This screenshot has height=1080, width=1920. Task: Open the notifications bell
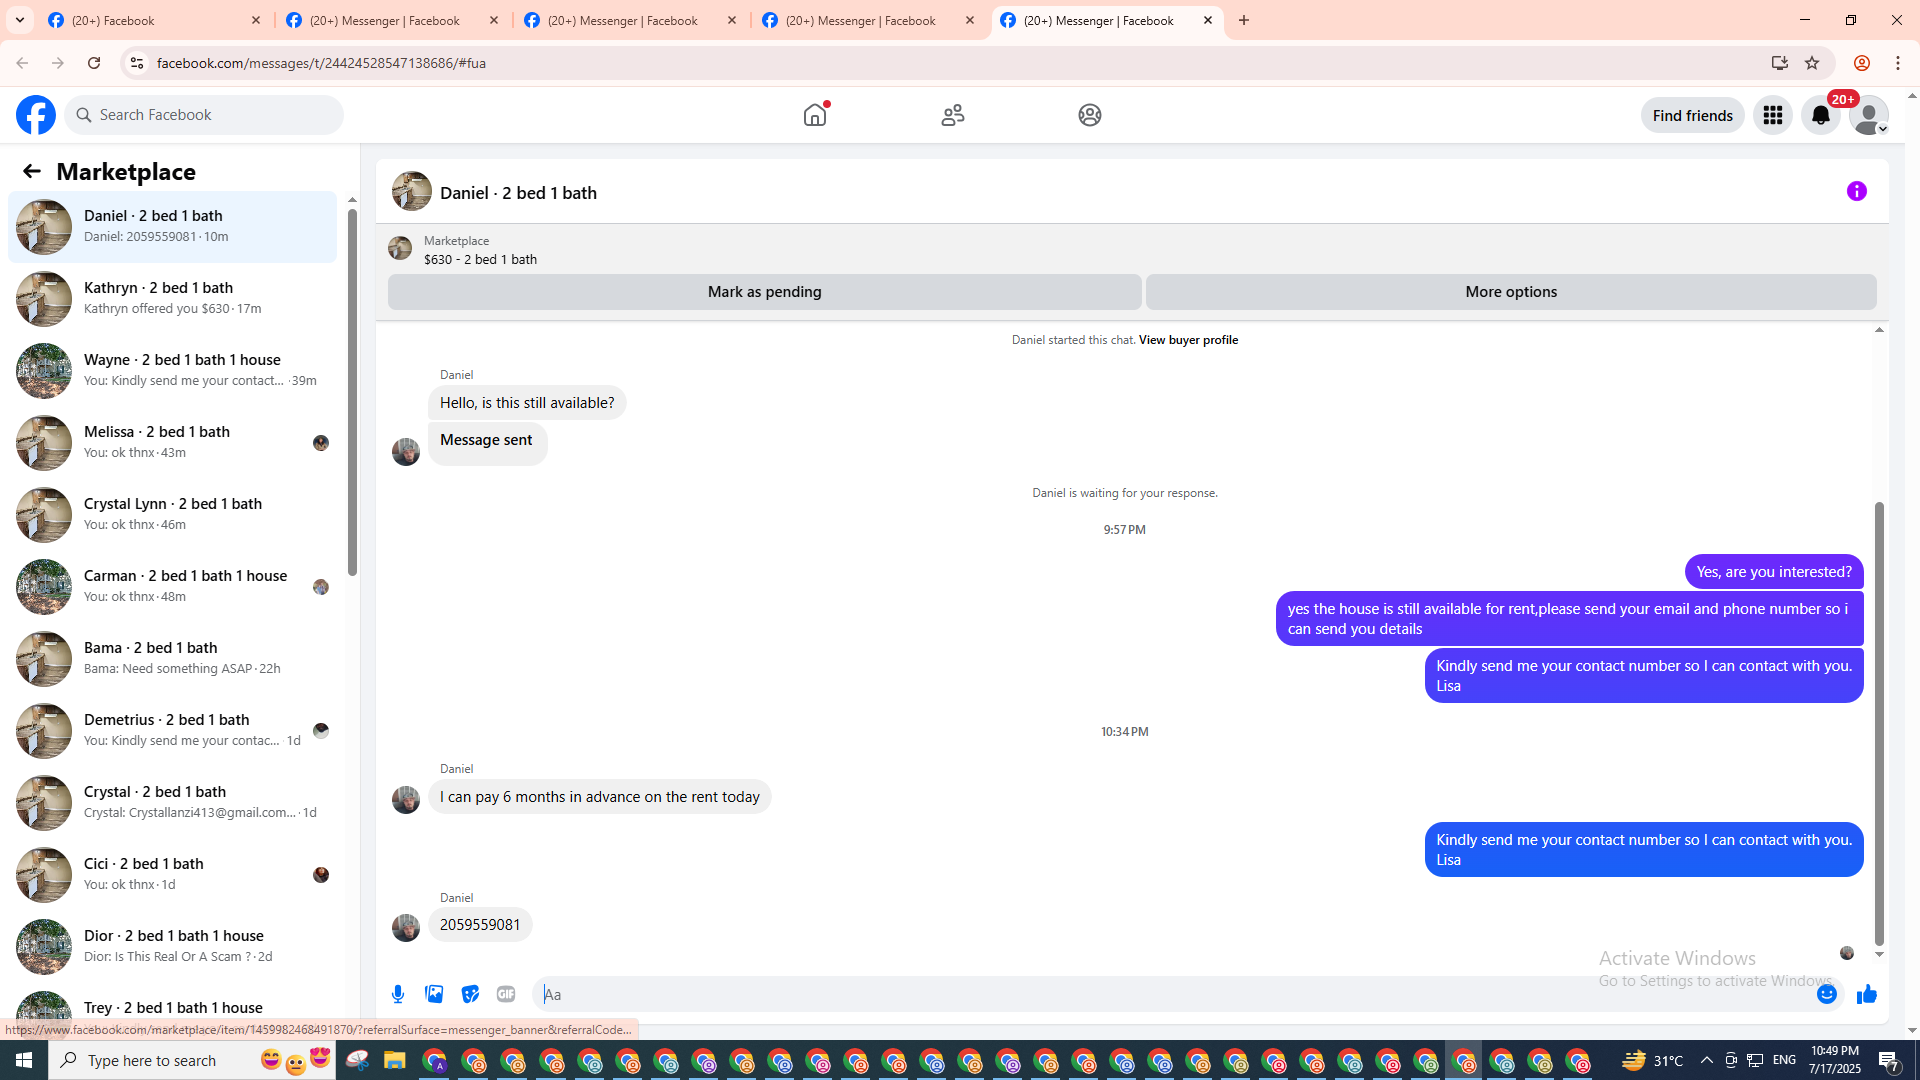(1821, 115)
